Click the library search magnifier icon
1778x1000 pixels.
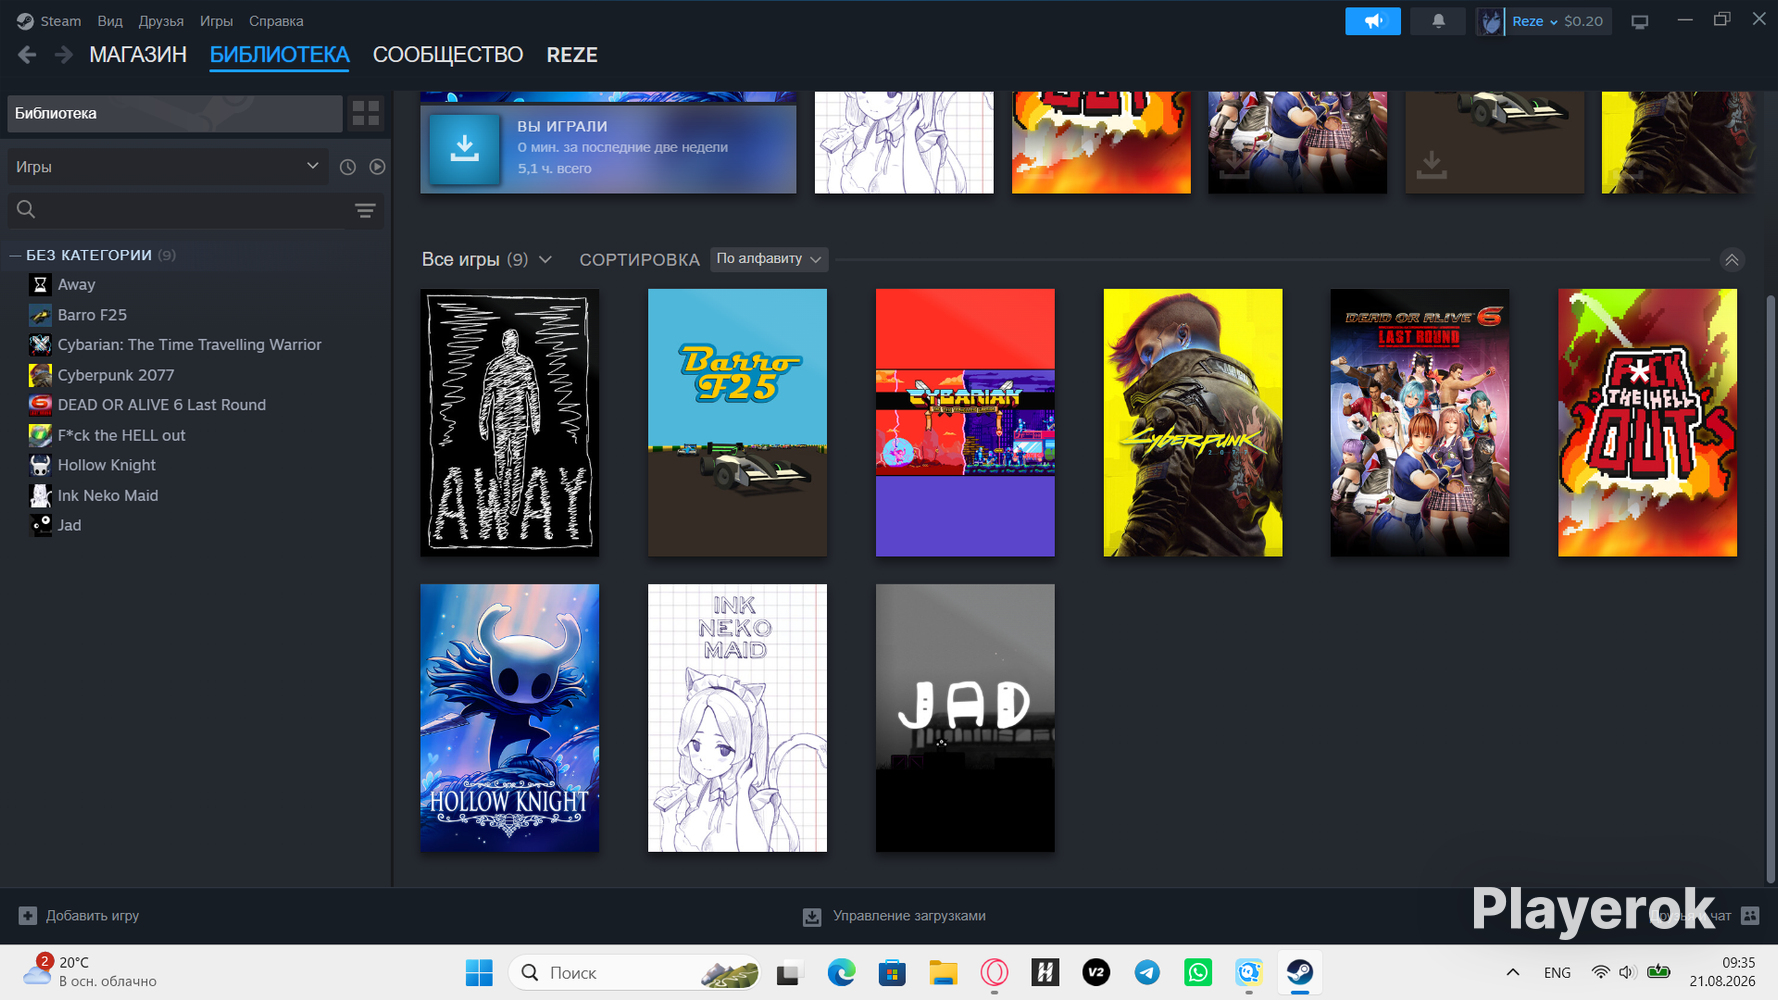click(26, 209)
